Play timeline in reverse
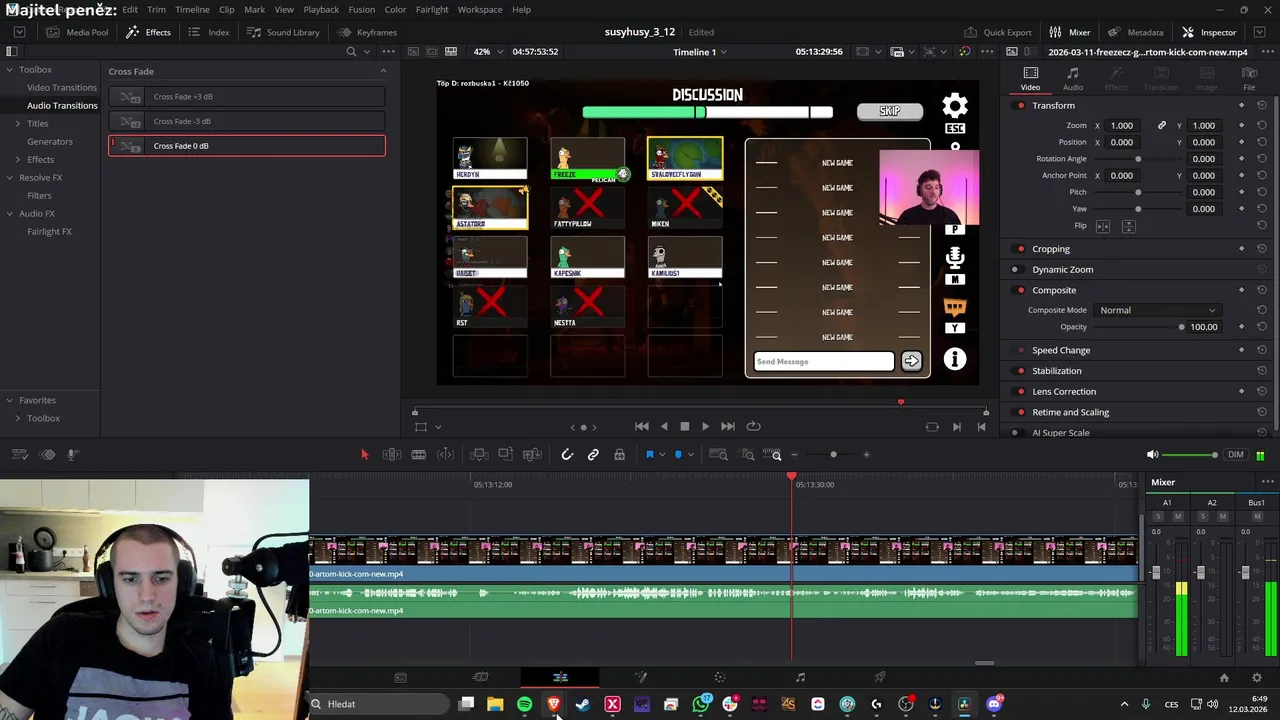This screenshot has width=1280, height=720. pyautogui.click(x=663, y=427)
